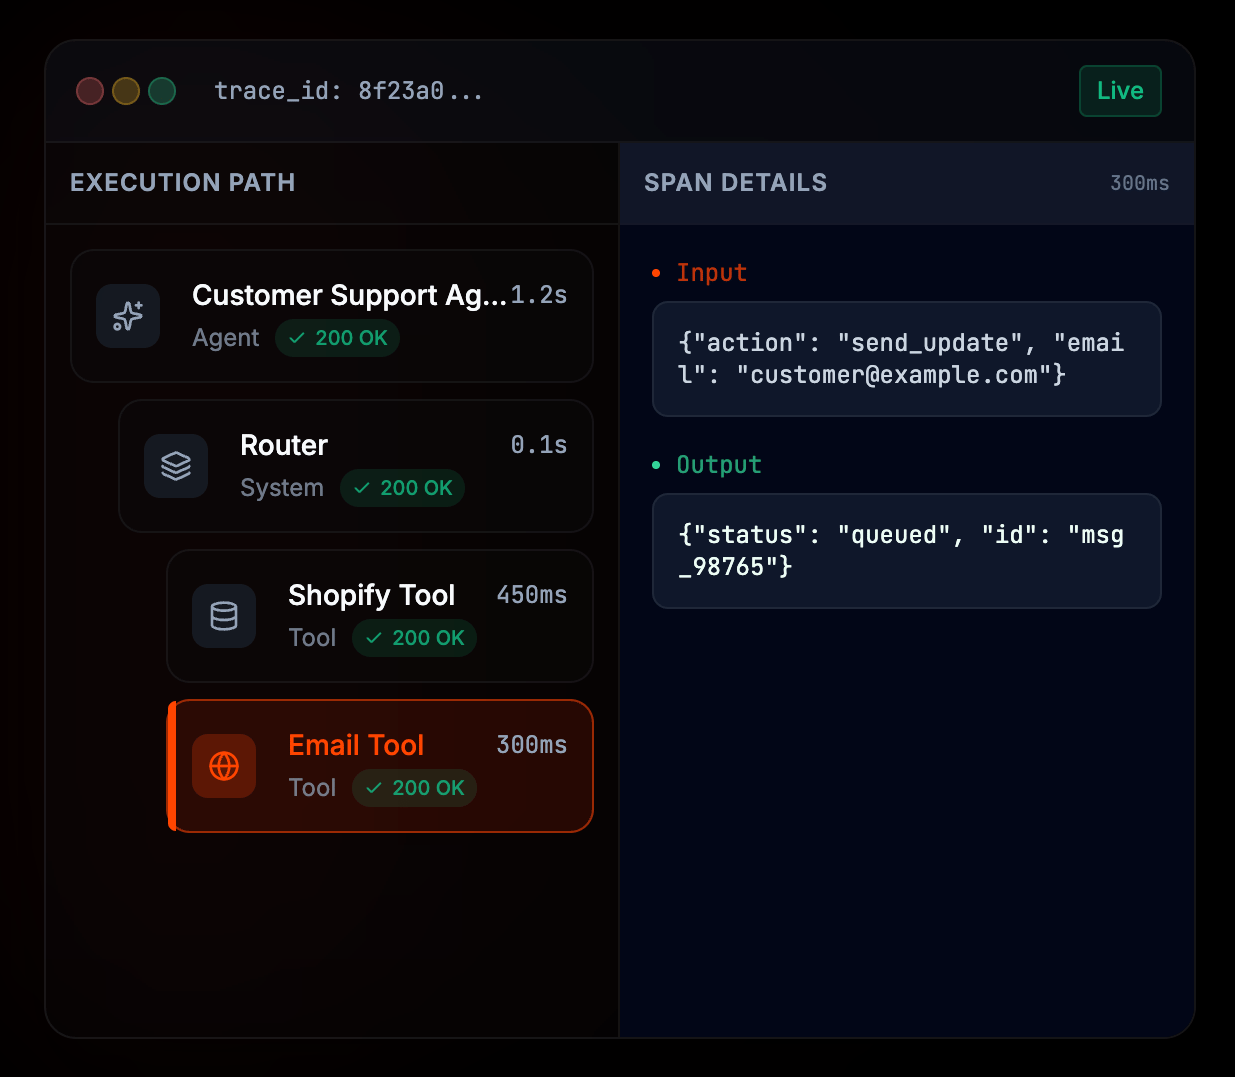Click the 0.1s duration of Router
Screen dimensions: 1235x1077
[539, 445]
